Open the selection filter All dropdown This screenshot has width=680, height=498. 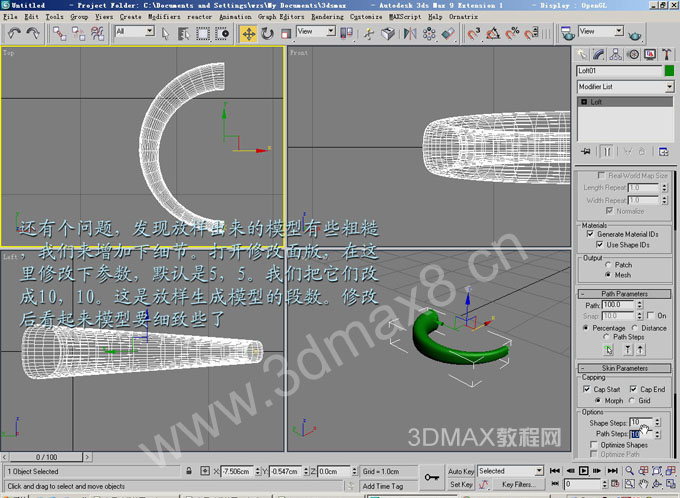click(x=134, y=31)
